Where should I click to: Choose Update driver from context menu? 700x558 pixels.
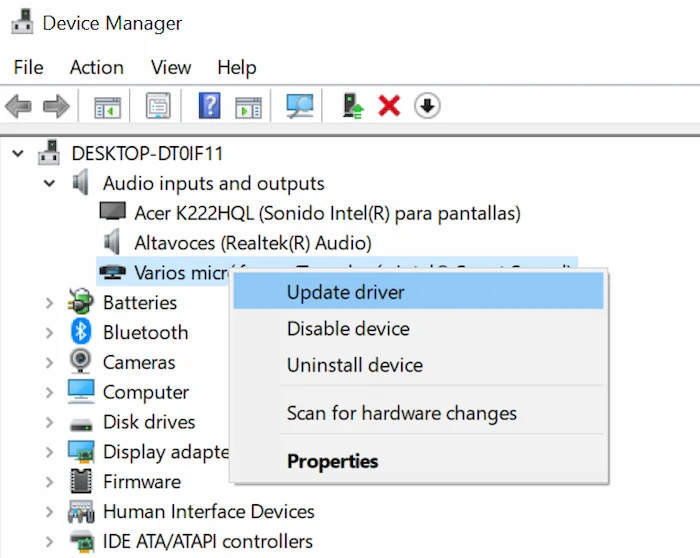[x=418, y=292]
